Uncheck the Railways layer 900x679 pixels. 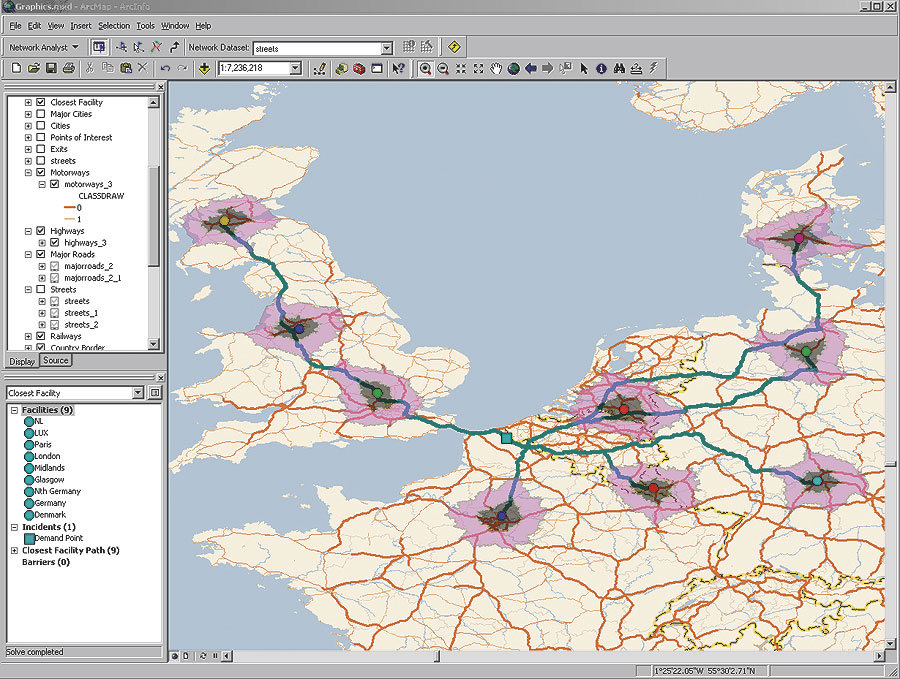[40, 336]
